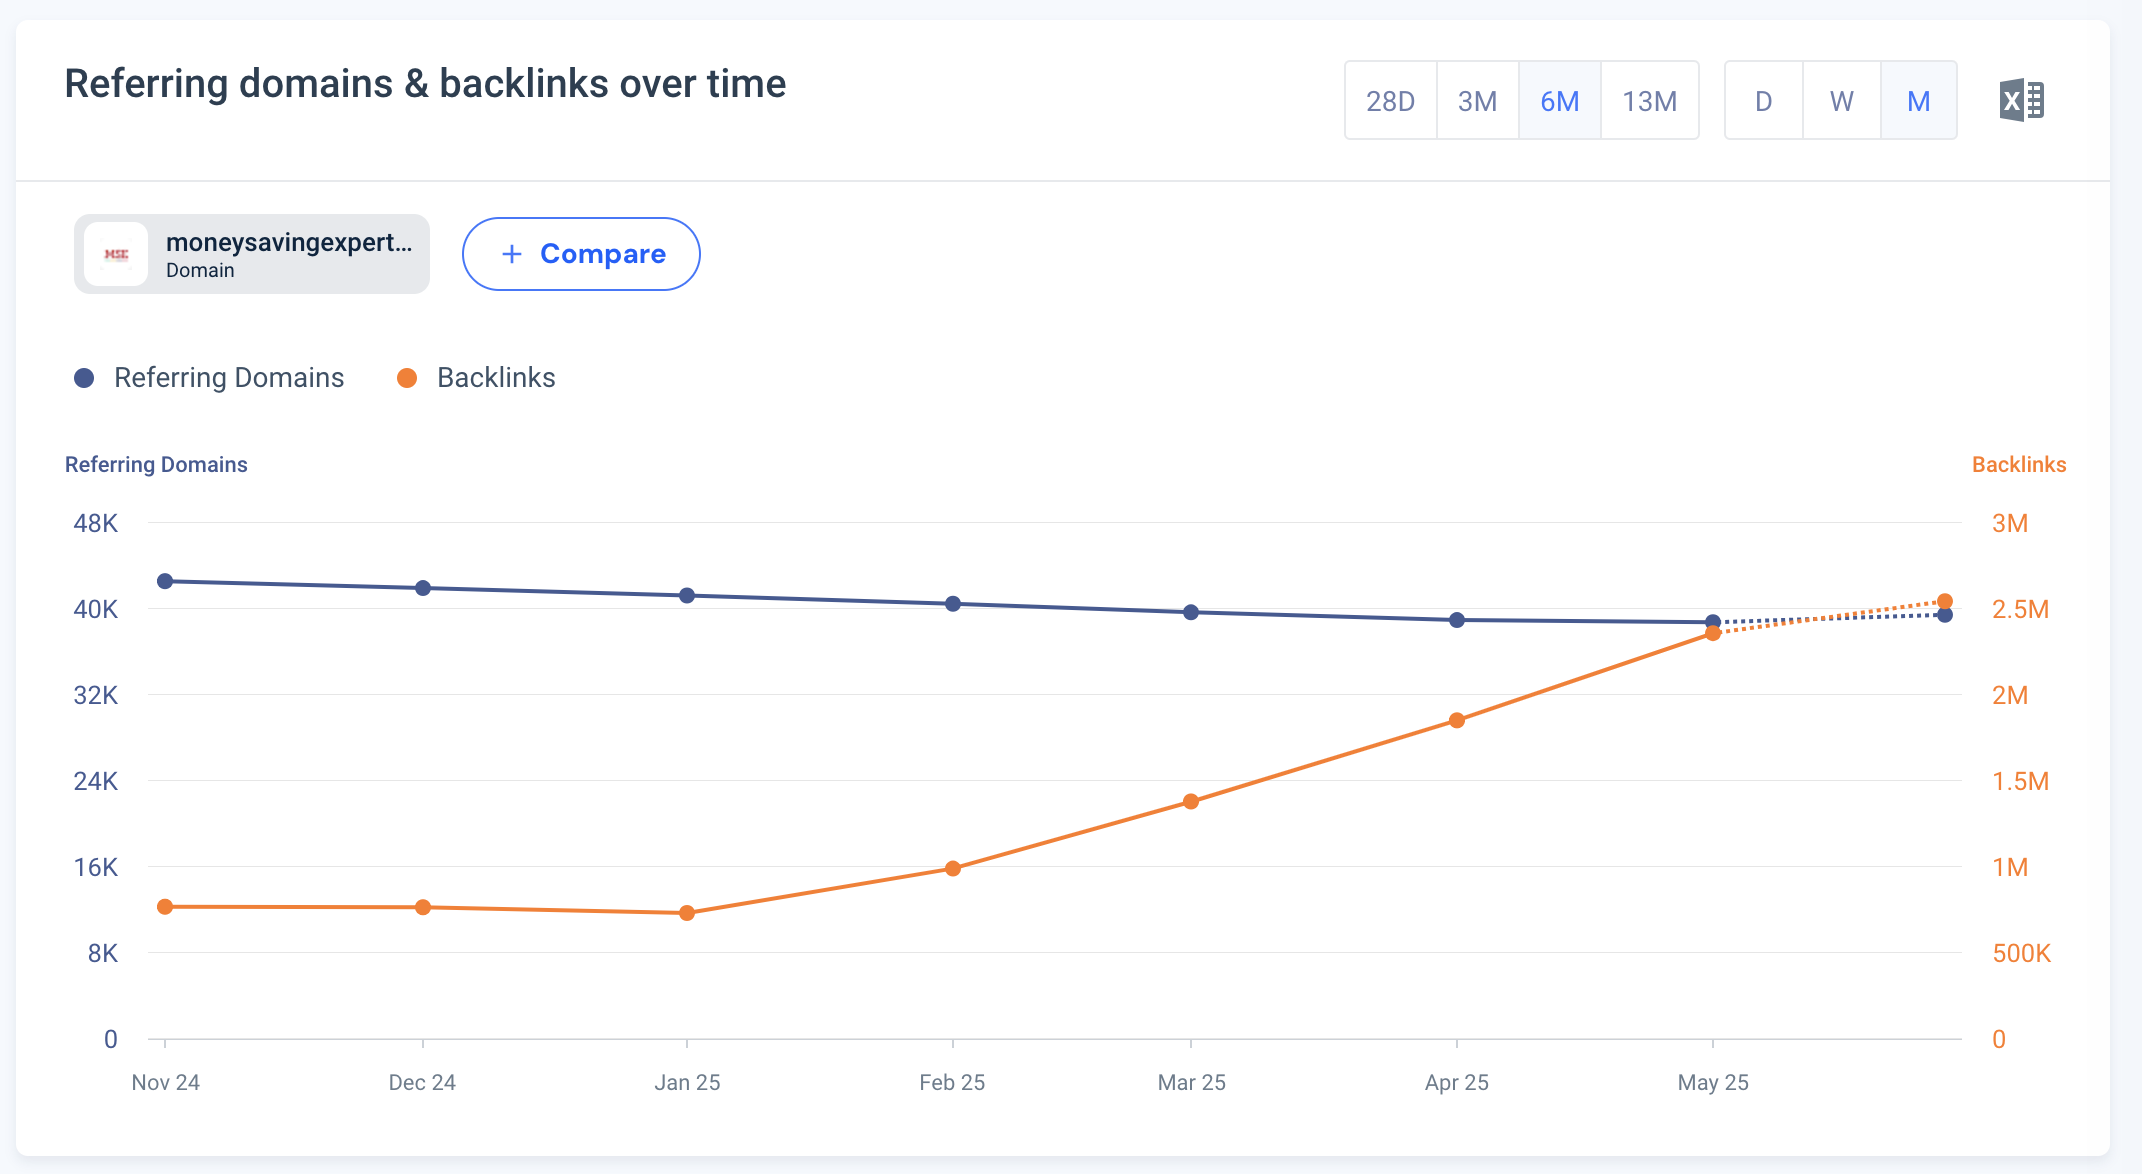2142x1174 pixels.
Task: Click the moneysavingexpert.com domain chip
Action: tap(251, 253)
